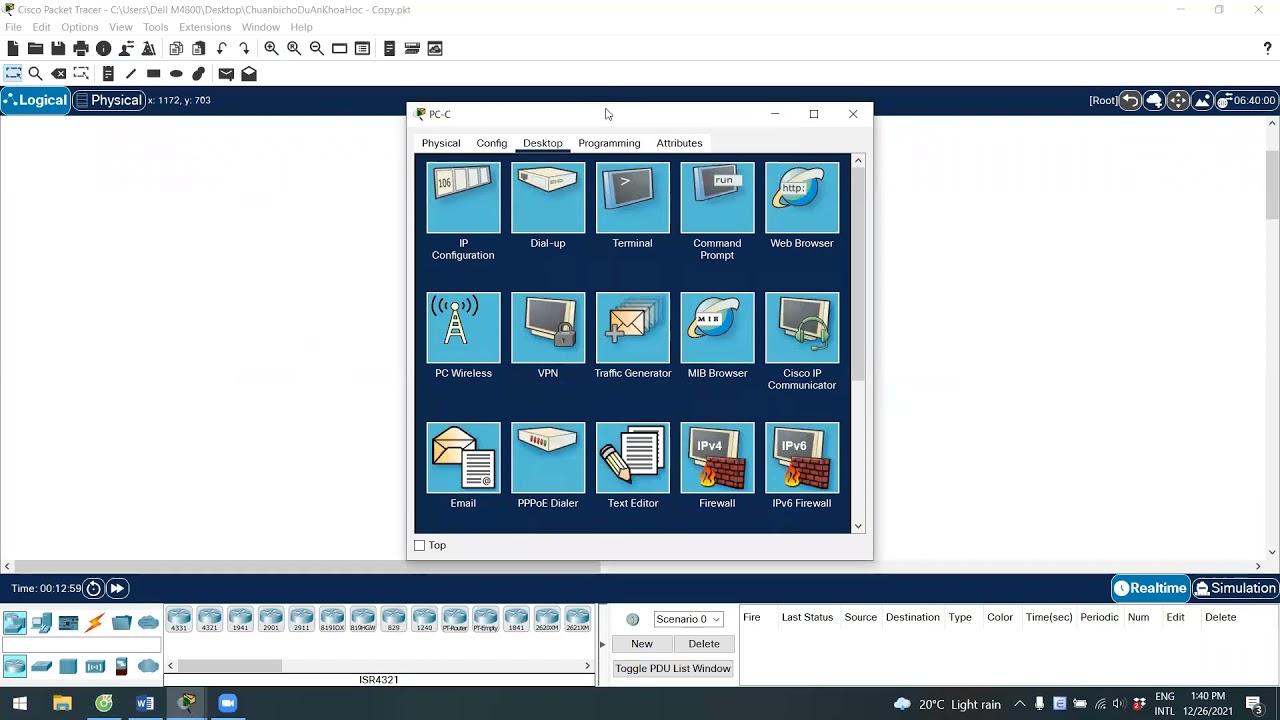The image size is (1280, 720).
Task: Click the New scenario button
Action: coord(642,644)
